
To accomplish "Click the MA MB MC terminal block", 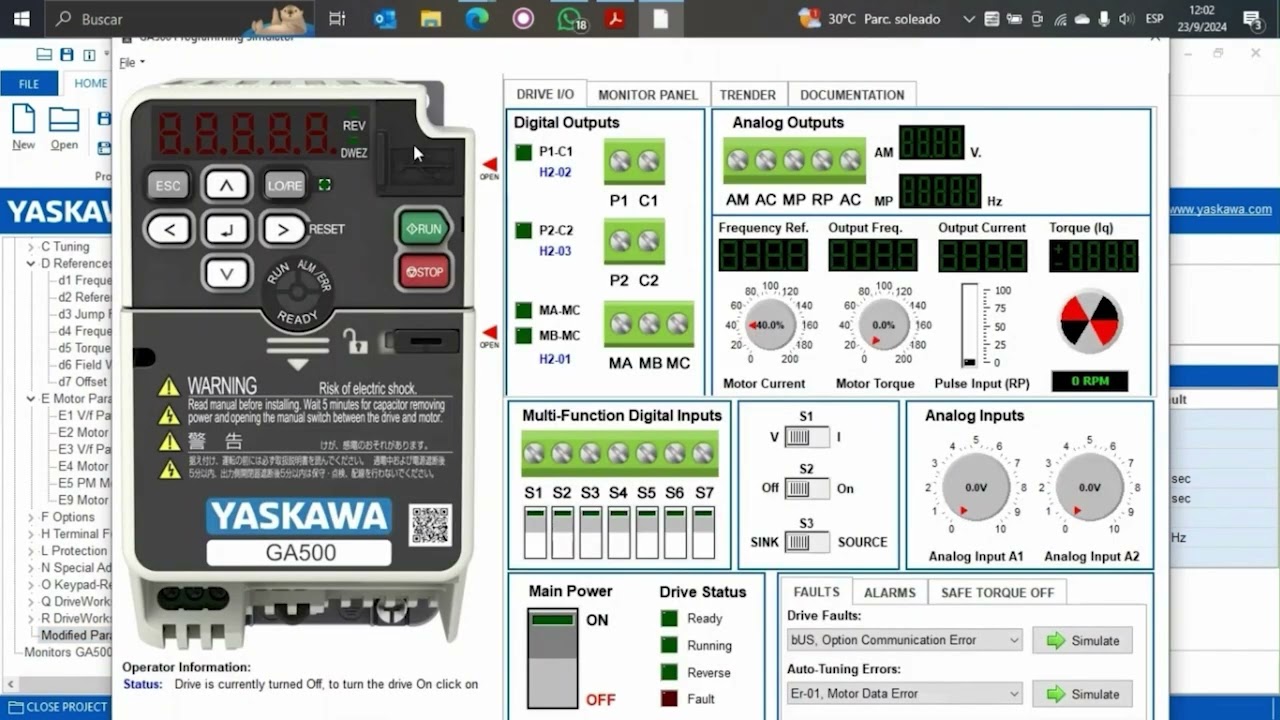I will (649, 324).
